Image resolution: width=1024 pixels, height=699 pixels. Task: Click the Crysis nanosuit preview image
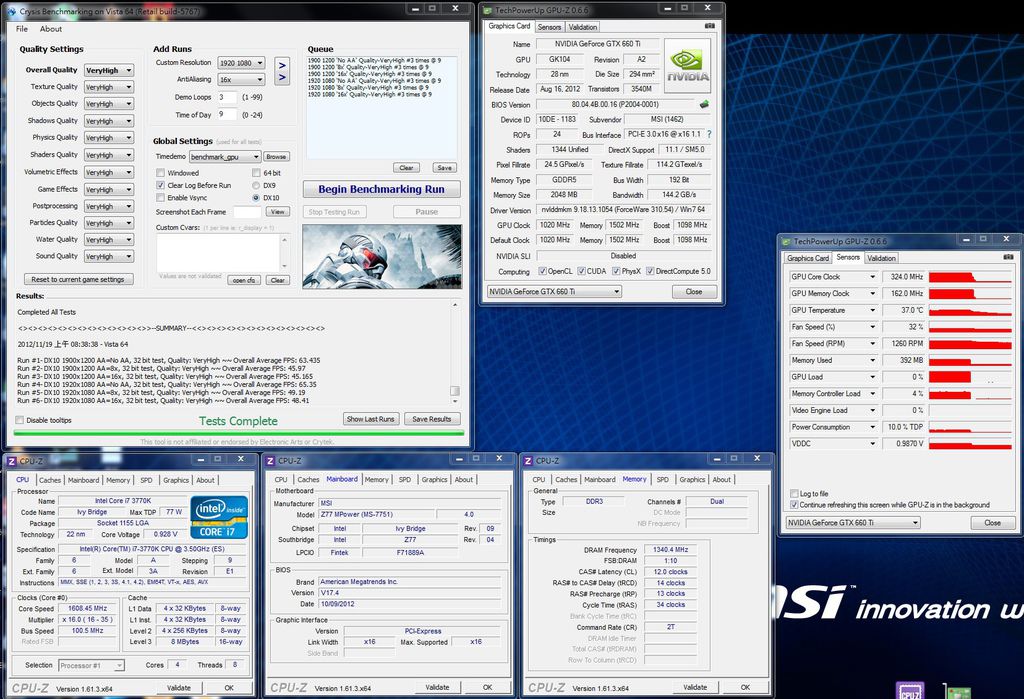382,257
